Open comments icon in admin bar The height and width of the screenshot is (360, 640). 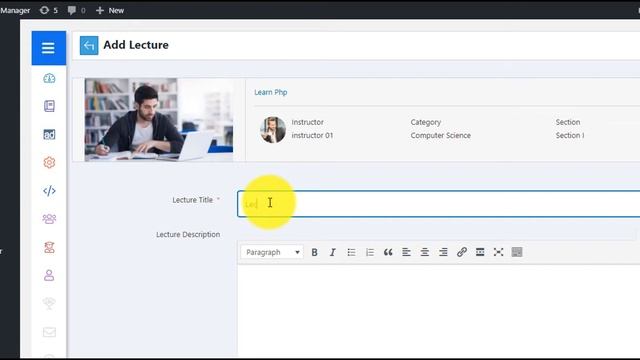pos(76,10)
